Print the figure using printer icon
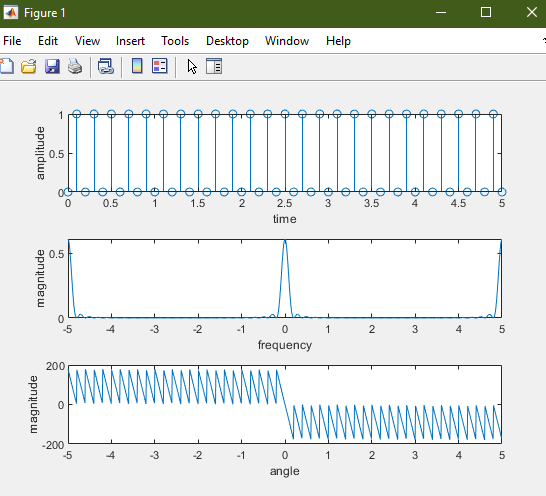Viewport: 546px width, 496px height. coord(75,66)
